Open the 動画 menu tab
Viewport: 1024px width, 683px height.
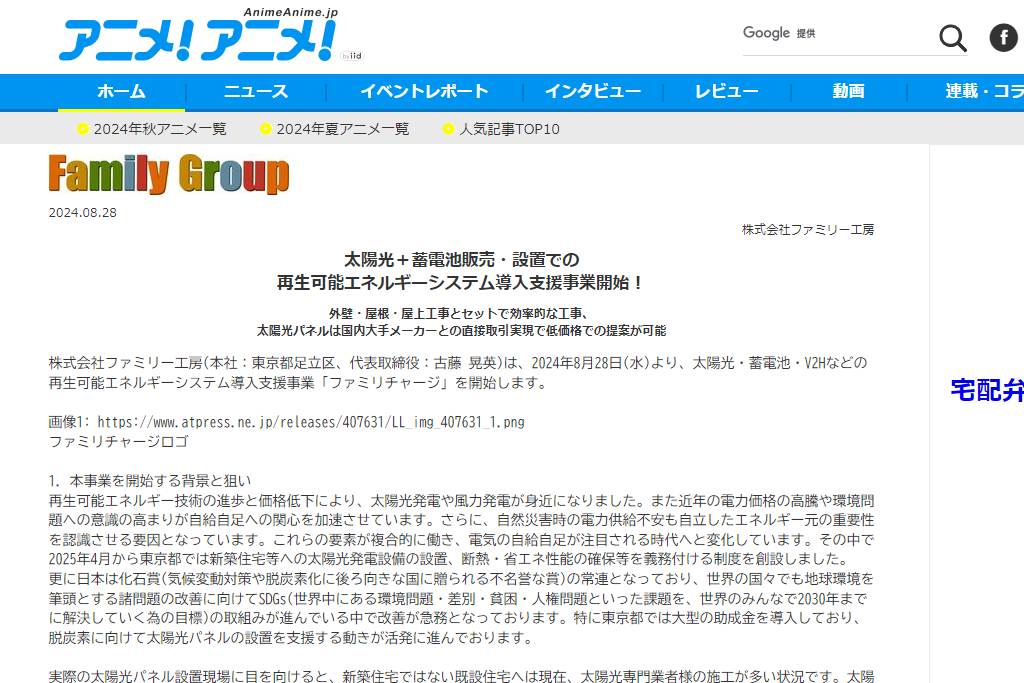[848, 91]
